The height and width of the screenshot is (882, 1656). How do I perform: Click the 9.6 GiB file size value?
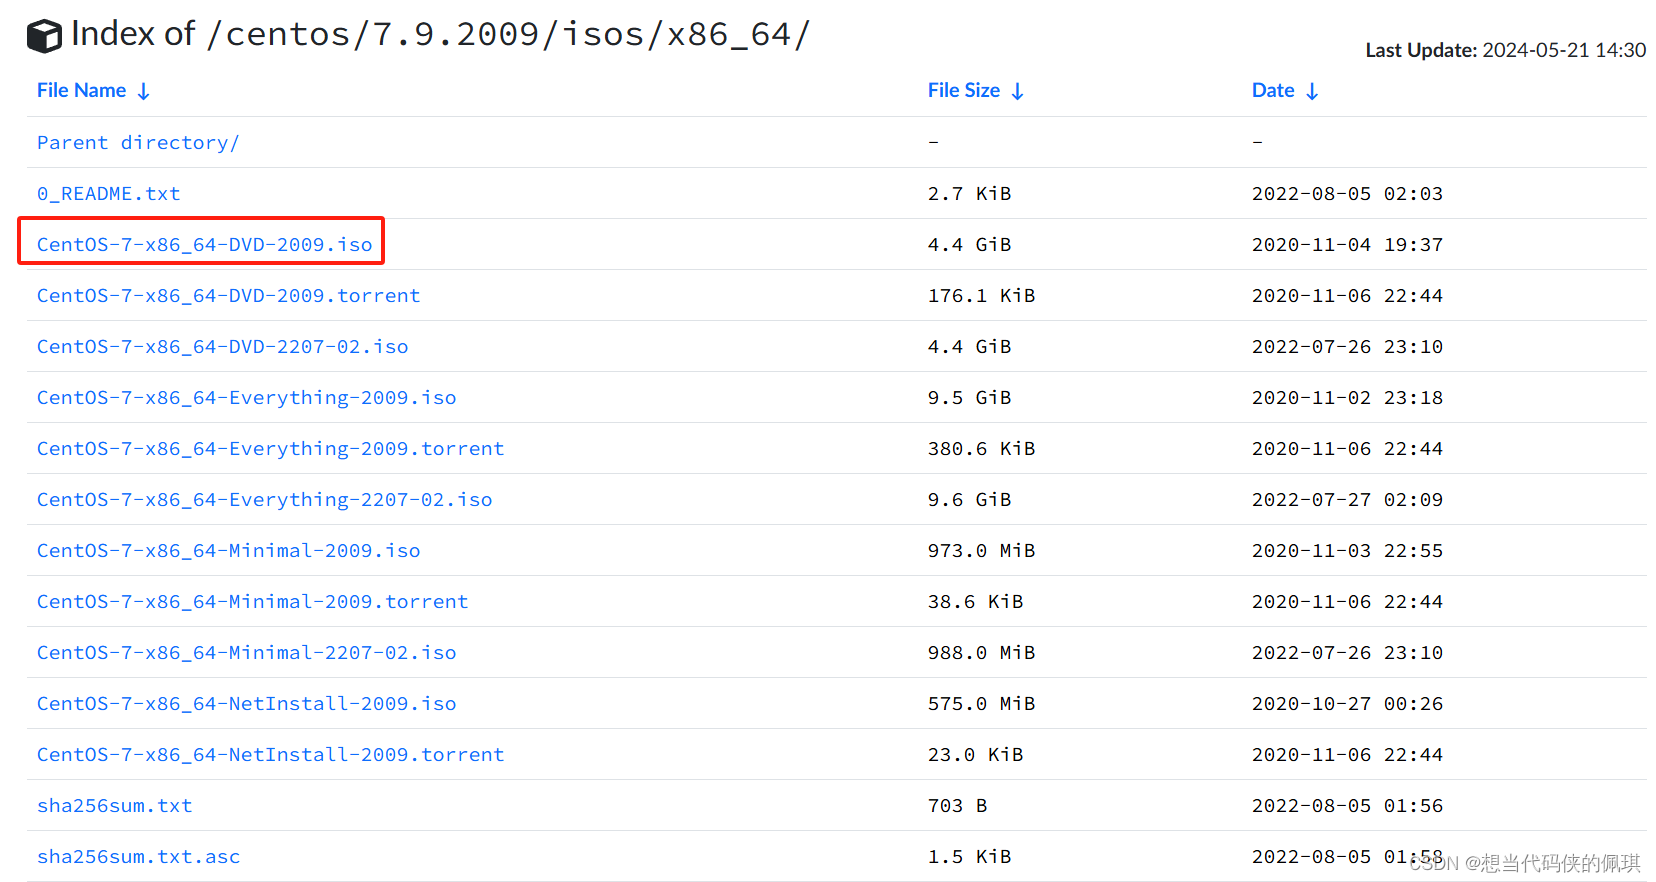(x=969, y=500)
